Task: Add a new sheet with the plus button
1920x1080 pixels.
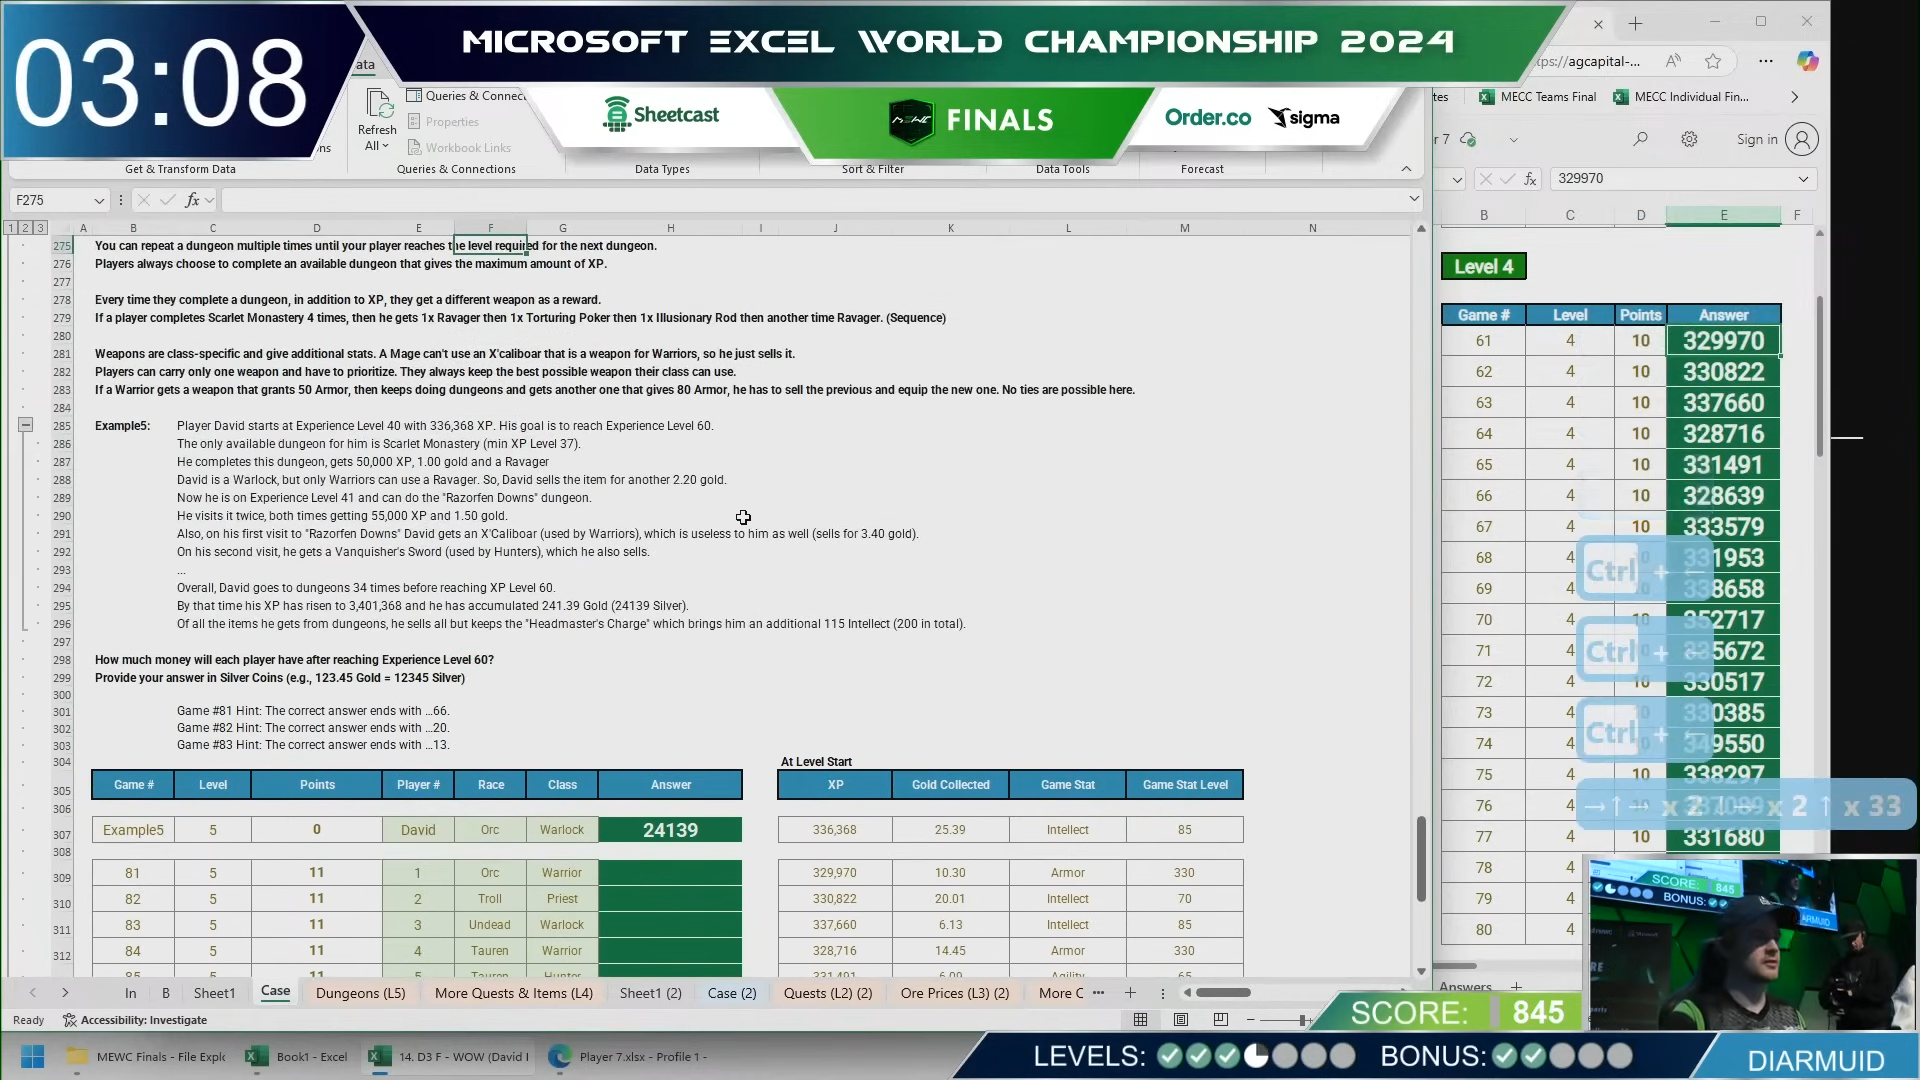Action: coord(1130,993)
